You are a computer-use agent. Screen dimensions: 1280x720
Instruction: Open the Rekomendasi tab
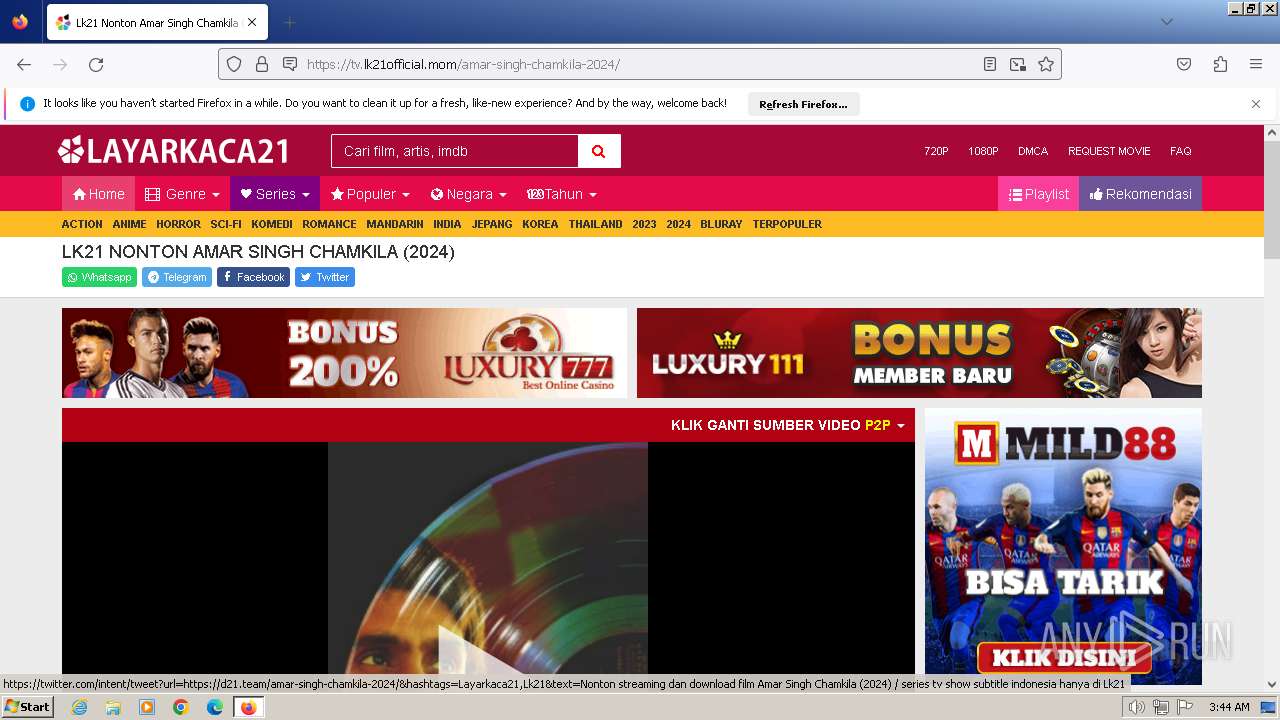click(1140, 194)
